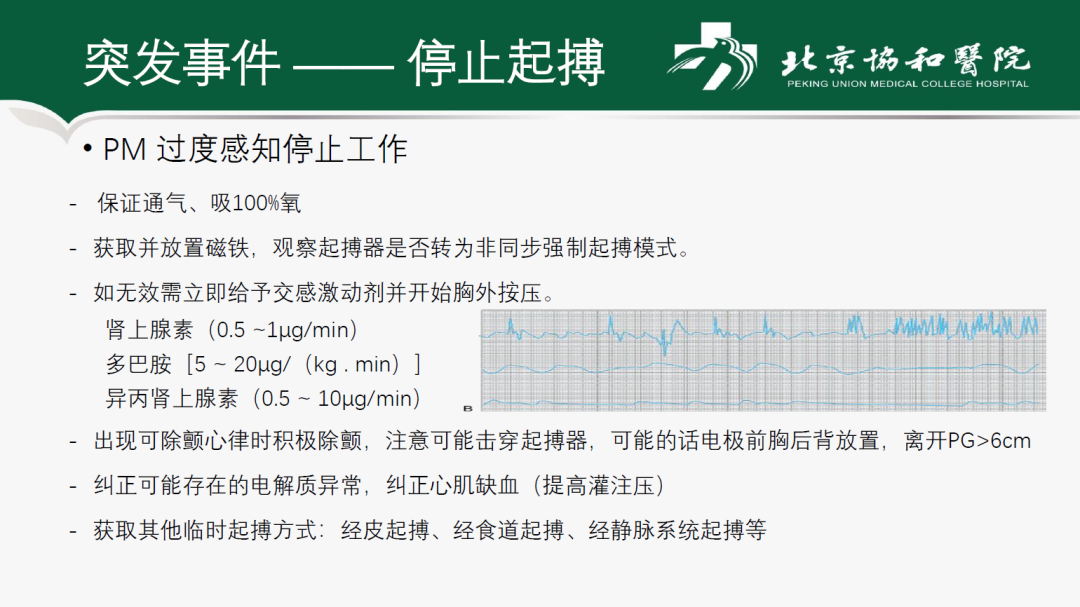This screenshot has height=607, width=1080.
Task: Click the text 离开PG>6cm
Action: tap(967, 441)
